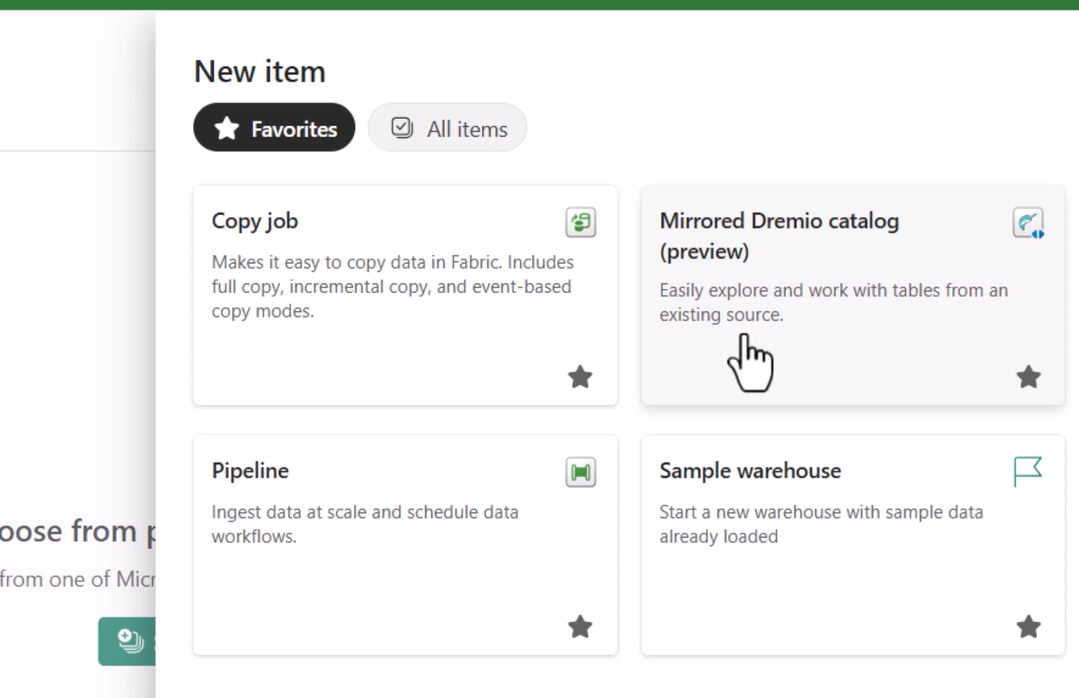Click the Copy job description text
The height and width of the screenshot is (698, 1079).
pos(392,286)
